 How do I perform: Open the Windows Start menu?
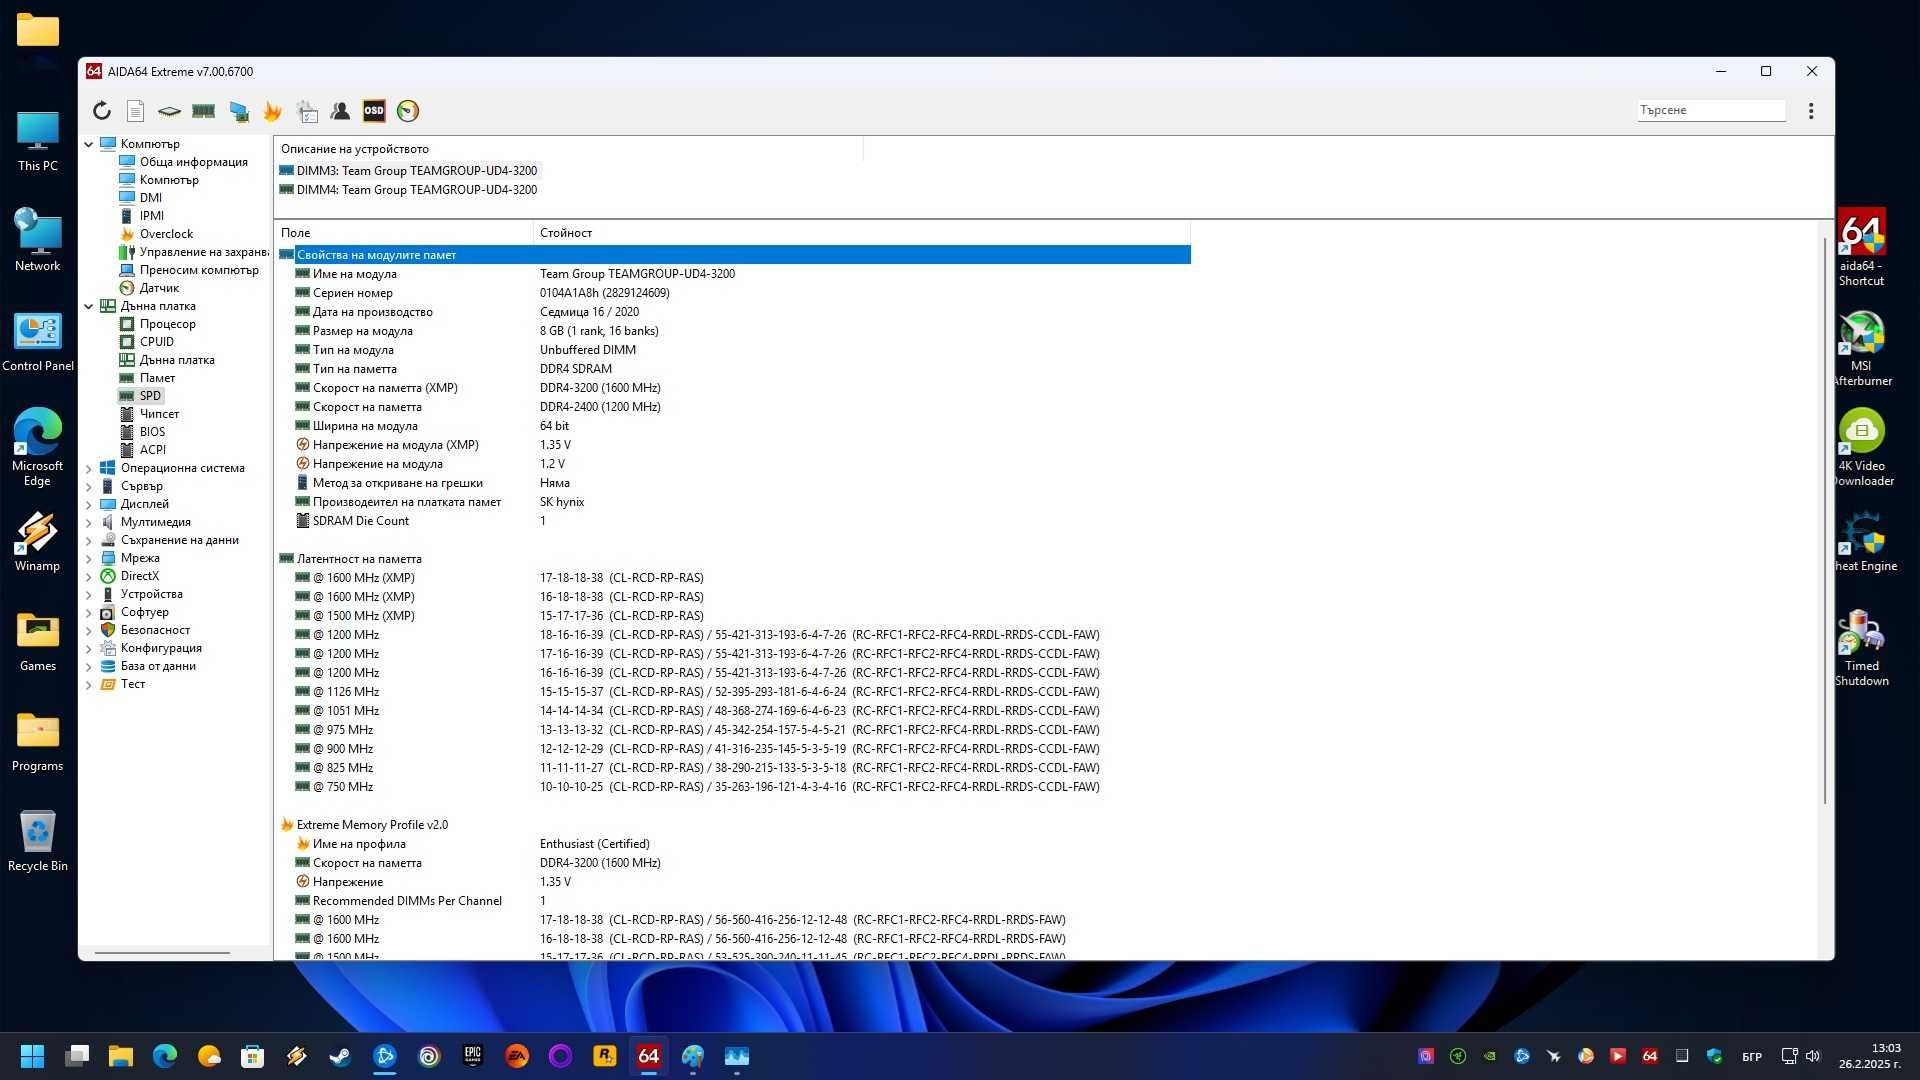coord(32,1056)
